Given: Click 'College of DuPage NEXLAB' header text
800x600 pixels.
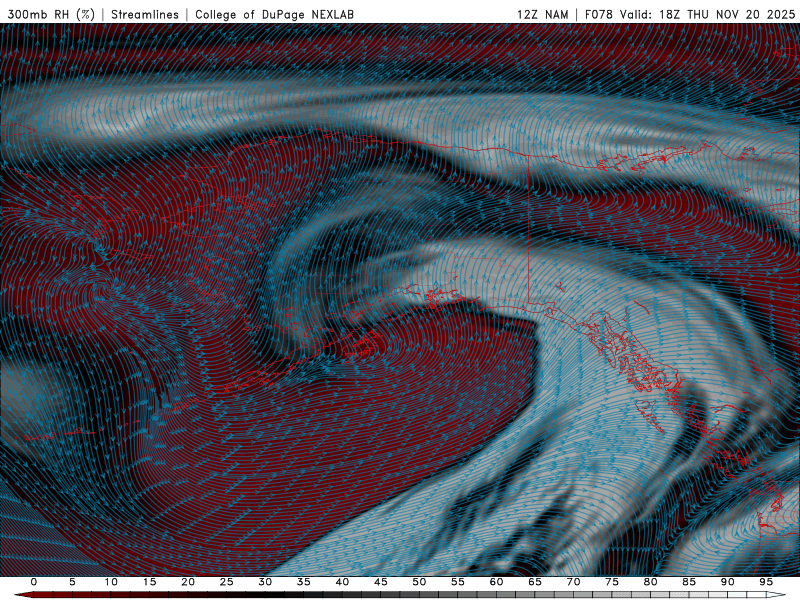Looking at the screenshot, I should tap(274, 14).
